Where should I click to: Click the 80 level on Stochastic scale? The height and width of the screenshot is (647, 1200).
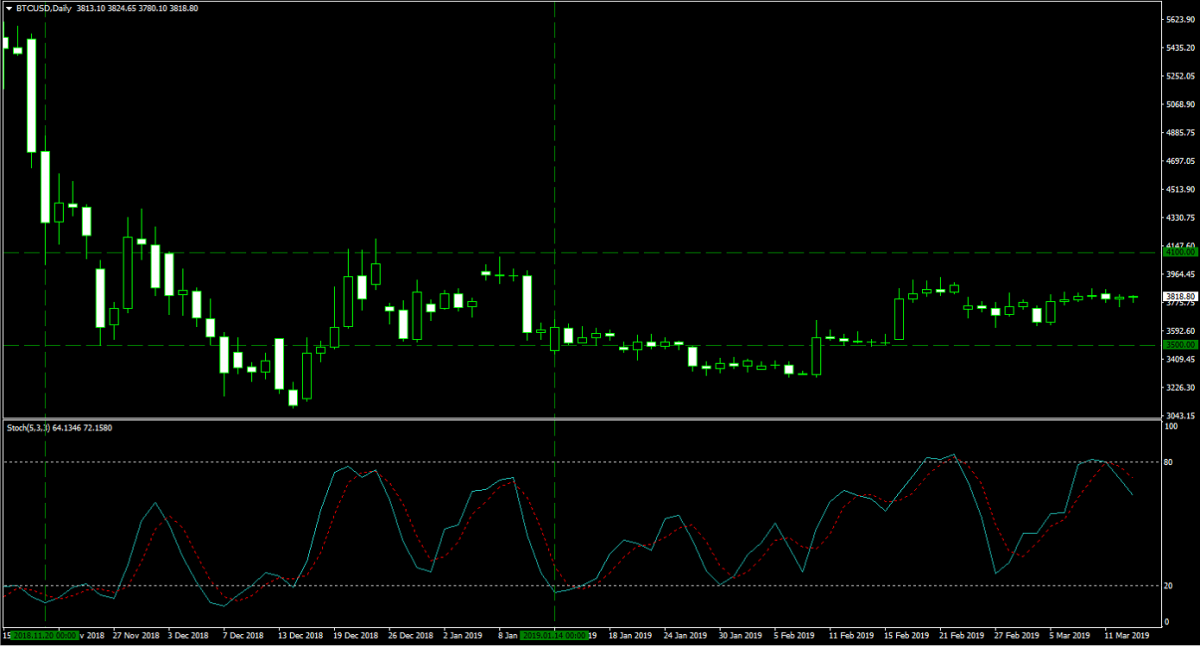[x=1169, y=462]
